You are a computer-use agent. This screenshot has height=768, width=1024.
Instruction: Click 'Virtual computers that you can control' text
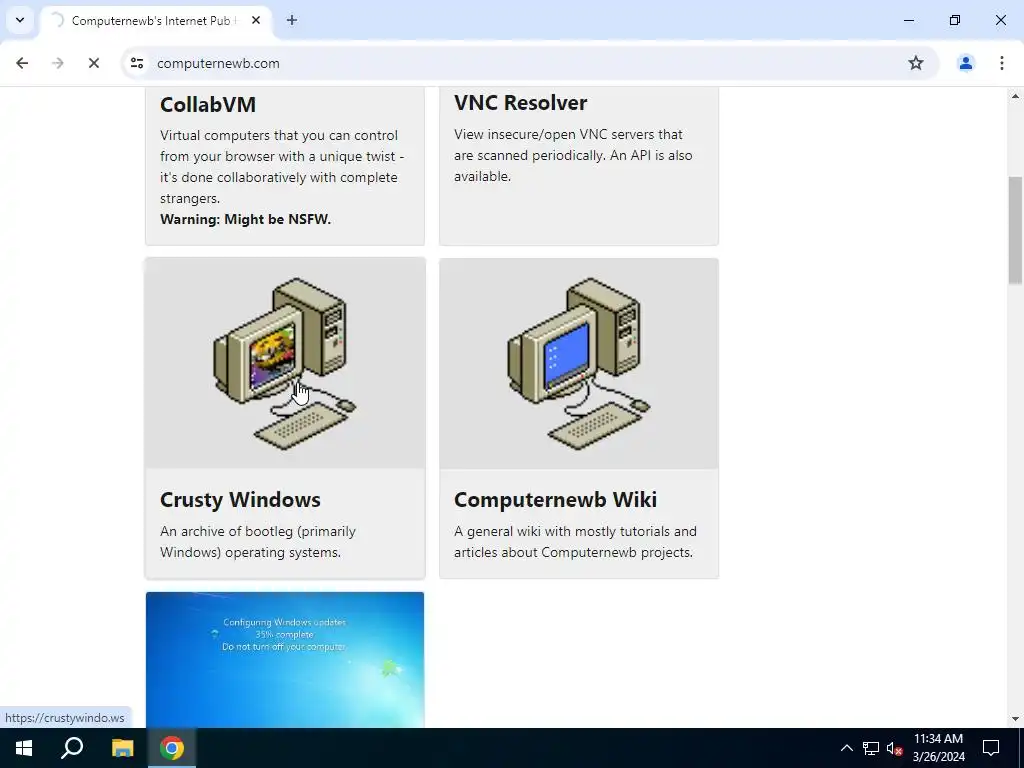[x=282, y=167]
